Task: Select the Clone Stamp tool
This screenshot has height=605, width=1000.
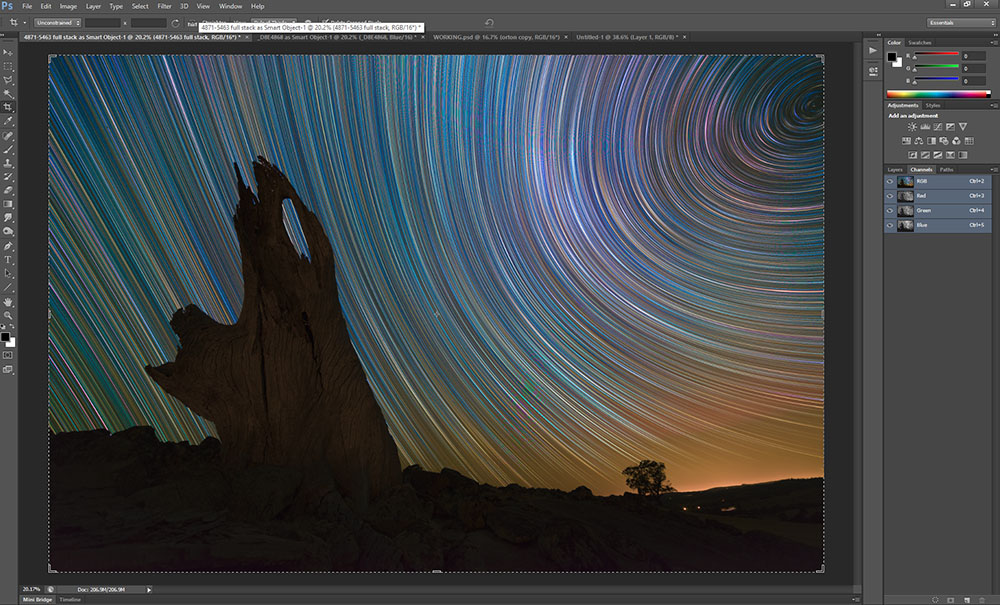Action: point(8,163)
